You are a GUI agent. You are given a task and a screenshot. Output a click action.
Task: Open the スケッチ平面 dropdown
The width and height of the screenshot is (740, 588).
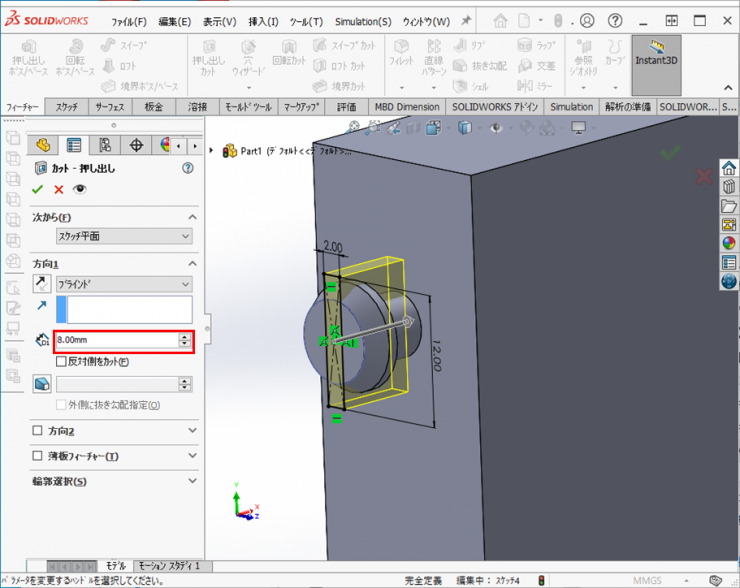click(124, 236)
